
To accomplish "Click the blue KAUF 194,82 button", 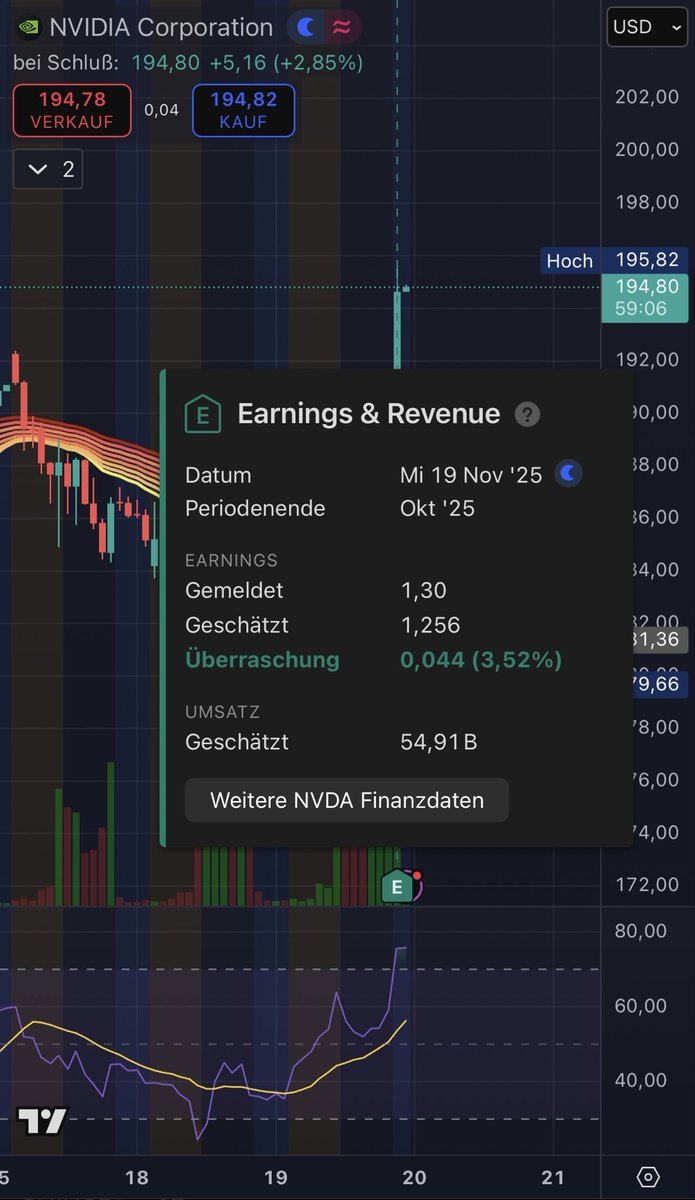I will pos(243,110).
